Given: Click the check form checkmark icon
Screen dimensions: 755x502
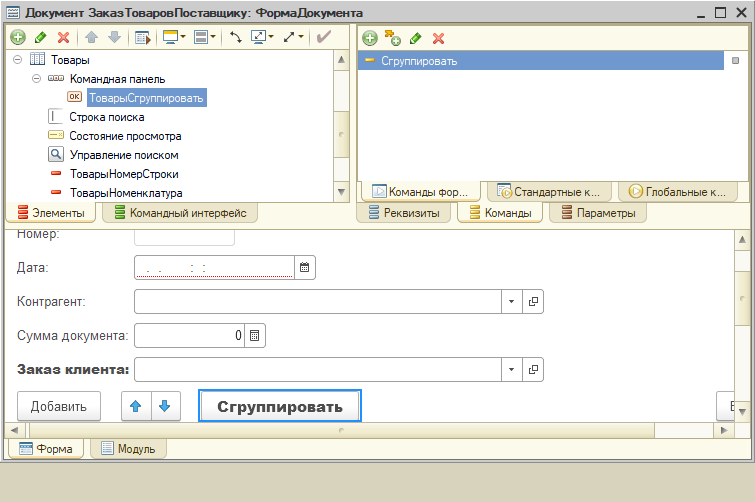Looking at the screenshot, I should click(x=323, y=37).
